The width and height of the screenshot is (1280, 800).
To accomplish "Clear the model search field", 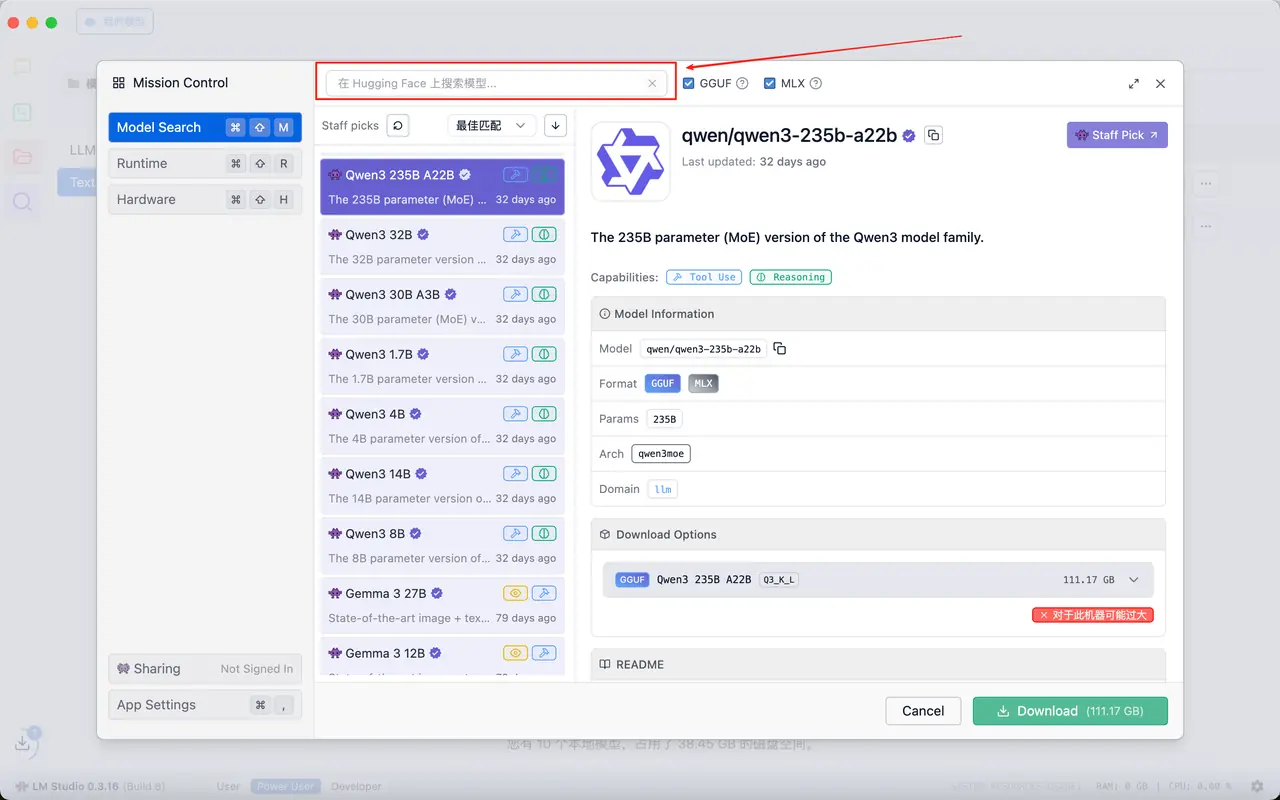I will [652, 84].
